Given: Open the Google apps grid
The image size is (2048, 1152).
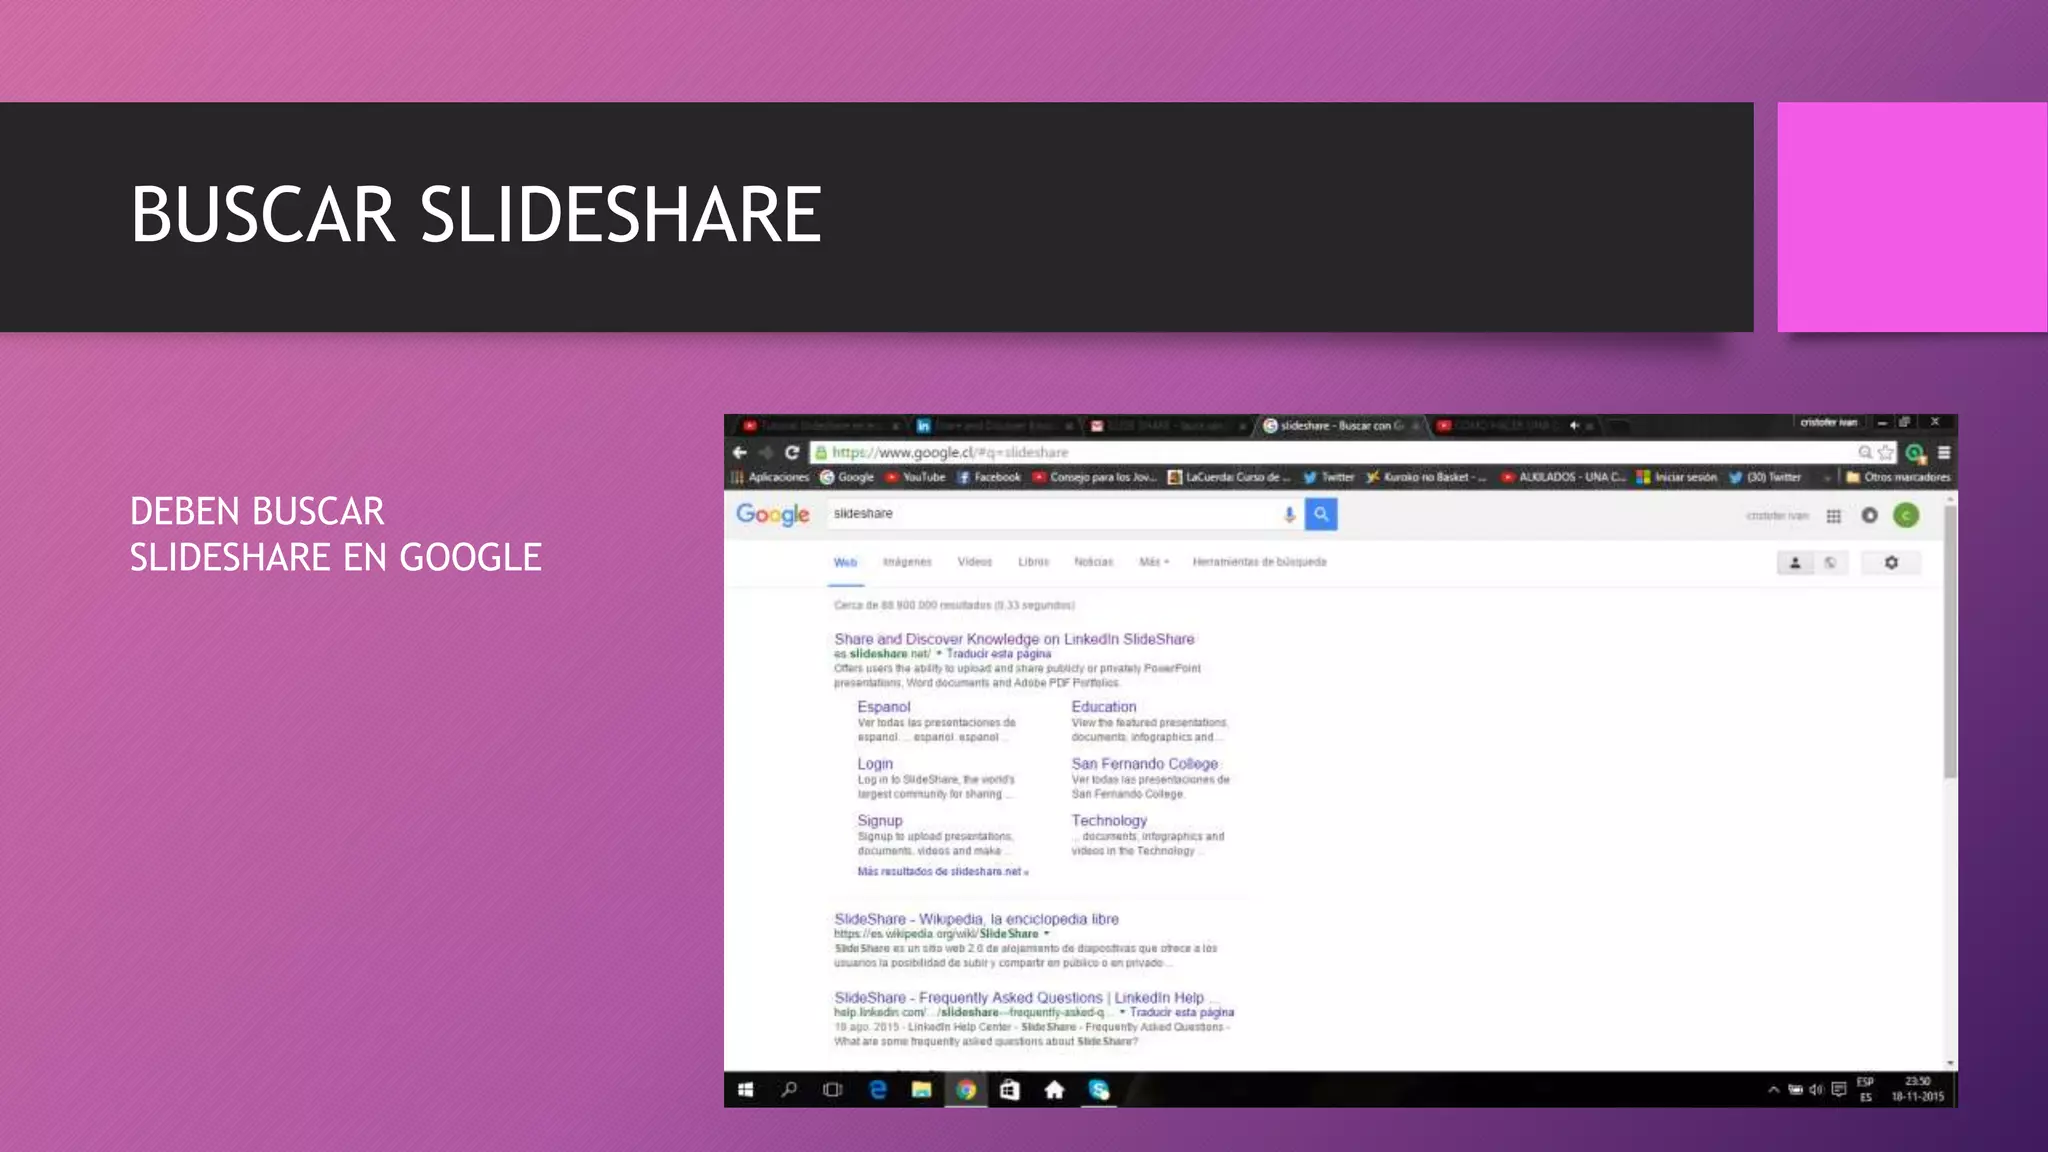Looking at the screenshot, I should (x=1833, y=516).
